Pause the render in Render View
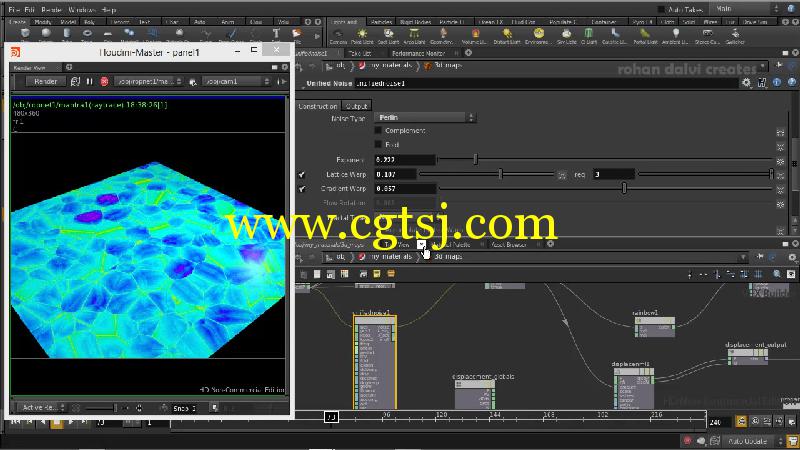The image size is (800, 450). coord(90,81)
